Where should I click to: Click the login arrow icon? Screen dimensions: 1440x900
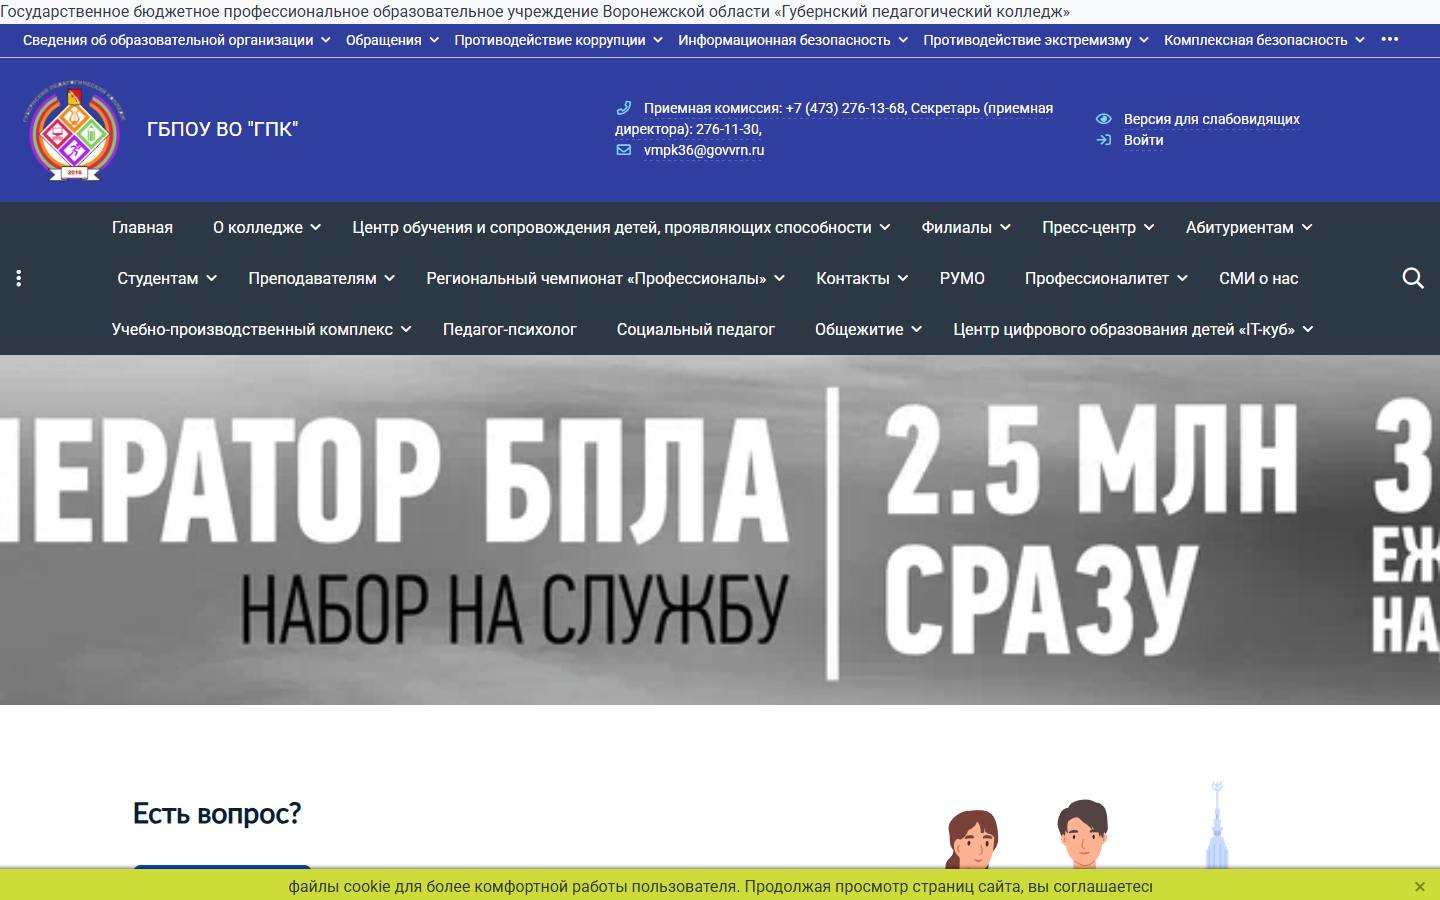click(x=1104, y=140)
